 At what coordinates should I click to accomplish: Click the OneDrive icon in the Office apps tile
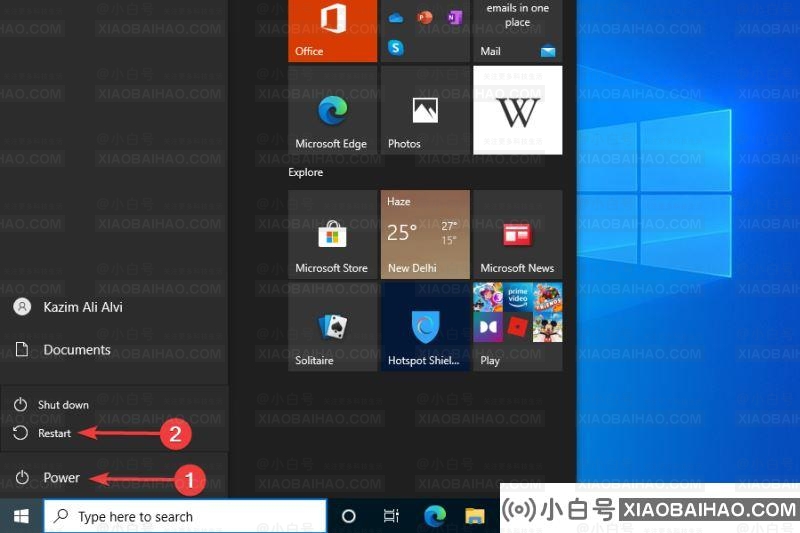tap(395, 18)
